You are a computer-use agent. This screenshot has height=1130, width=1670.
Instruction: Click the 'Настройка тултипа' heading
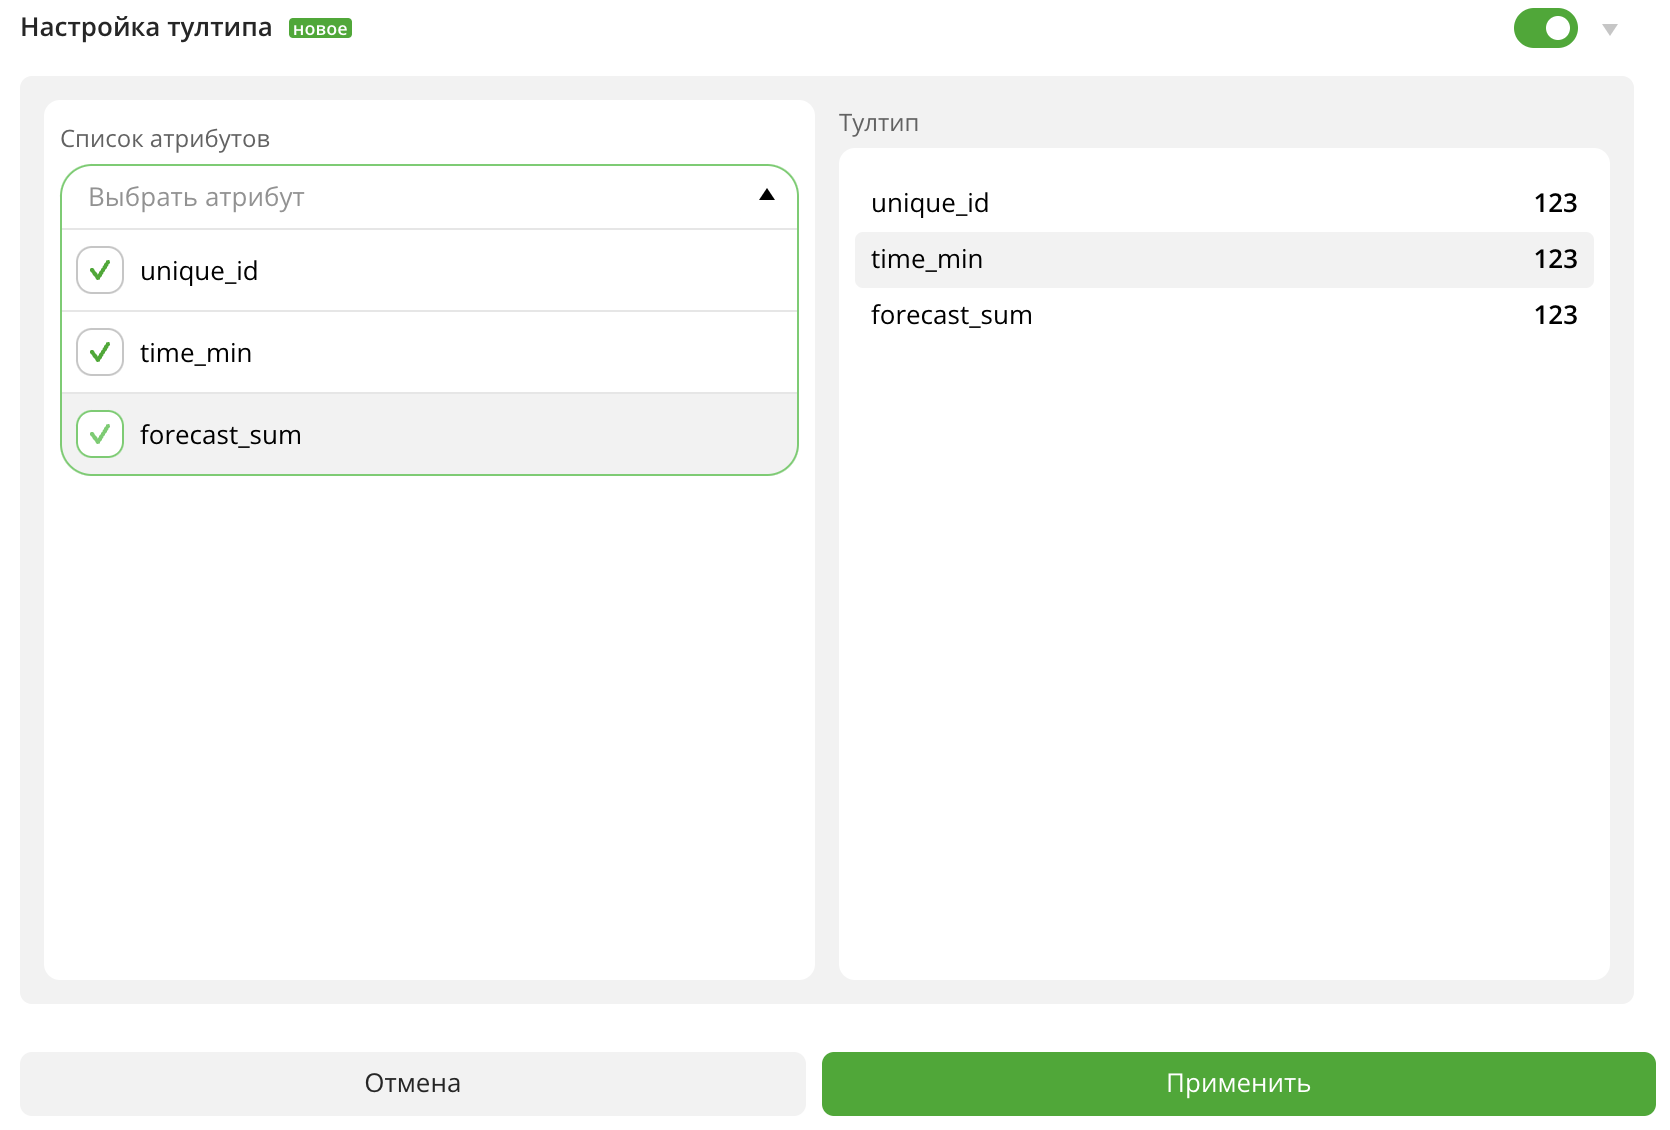(146, 27)
